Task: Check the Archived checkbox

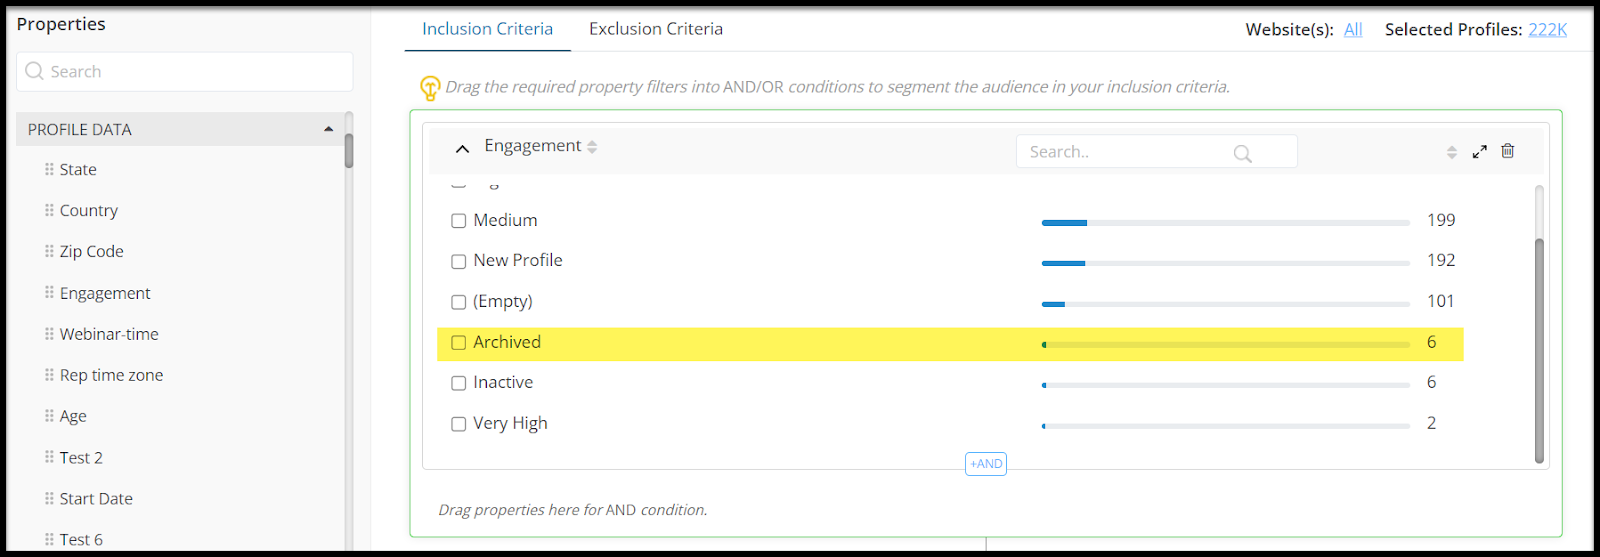Action: pos(459,342)
